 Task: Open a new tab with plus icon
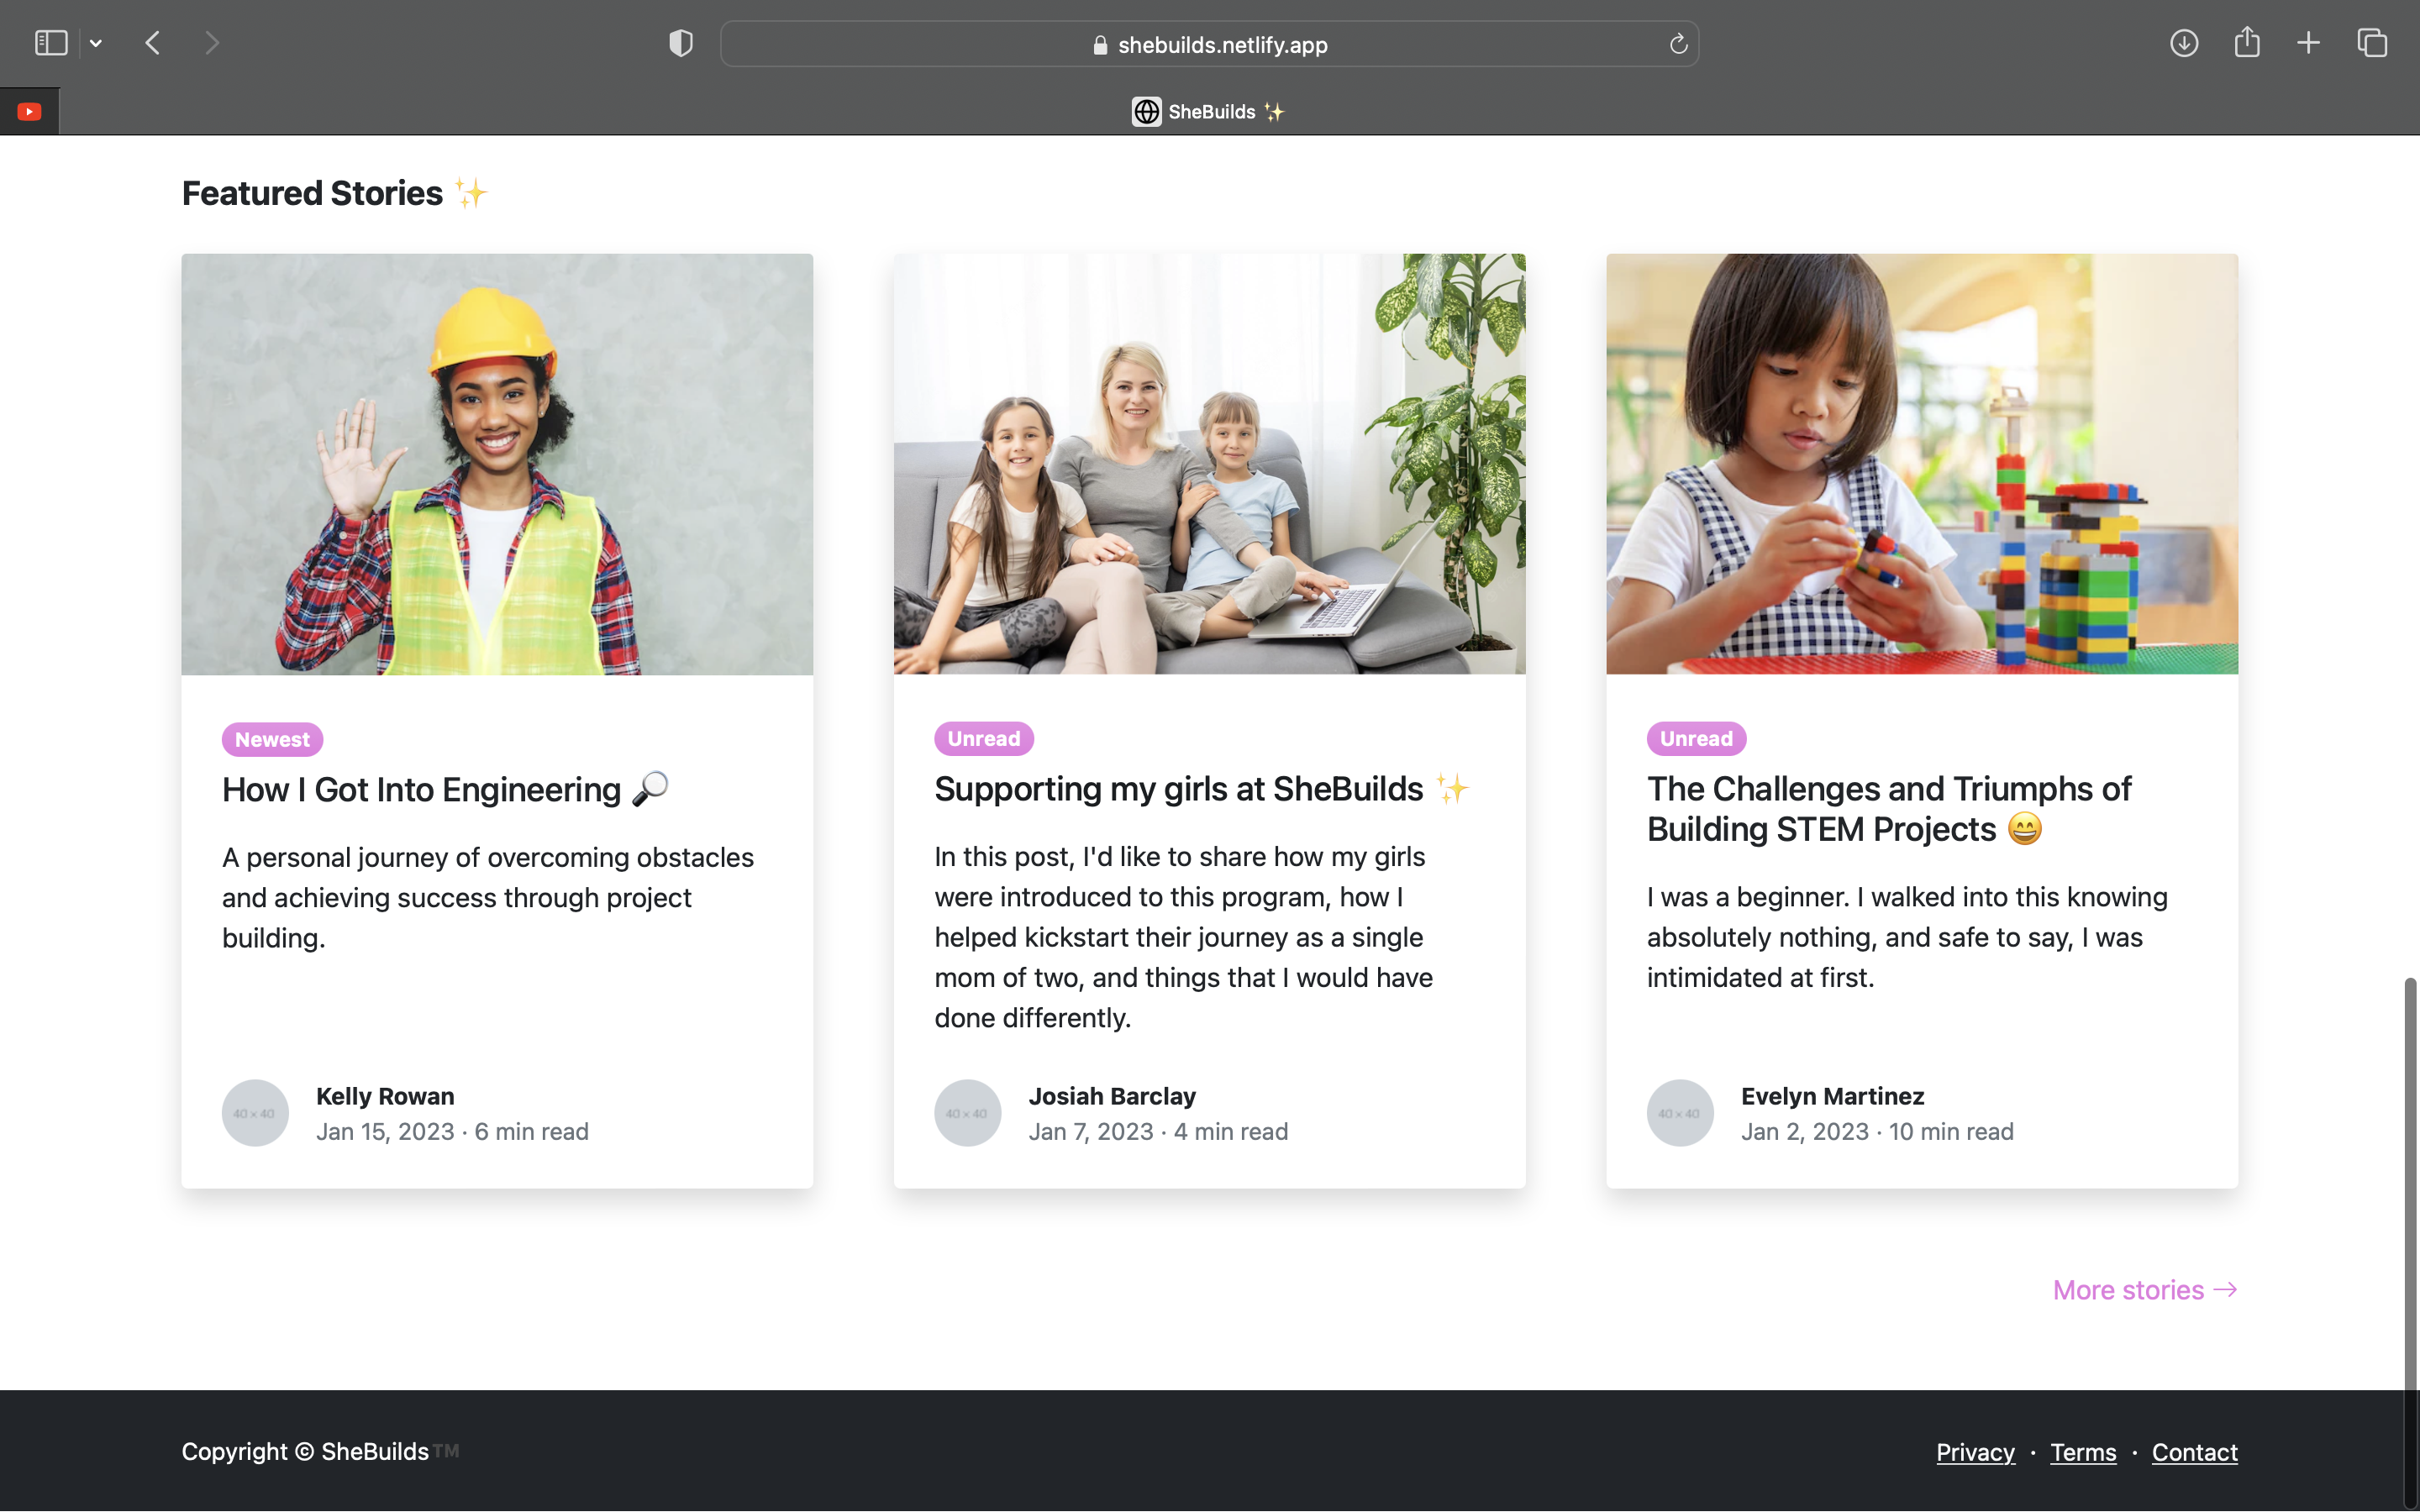click(2308, 43)
